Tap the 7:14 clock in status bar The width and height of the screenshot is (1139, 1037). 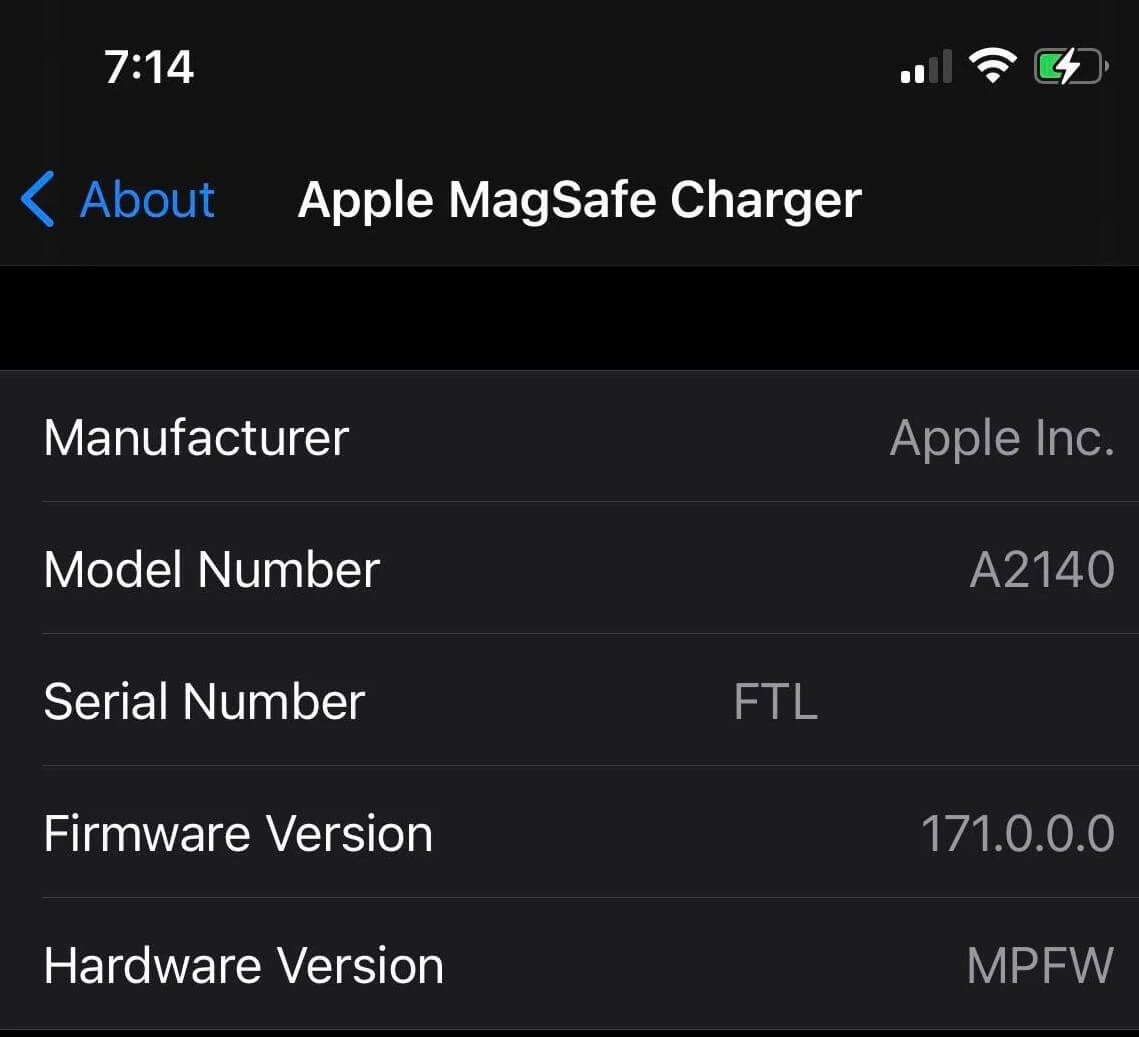click(x=149, y=67)
